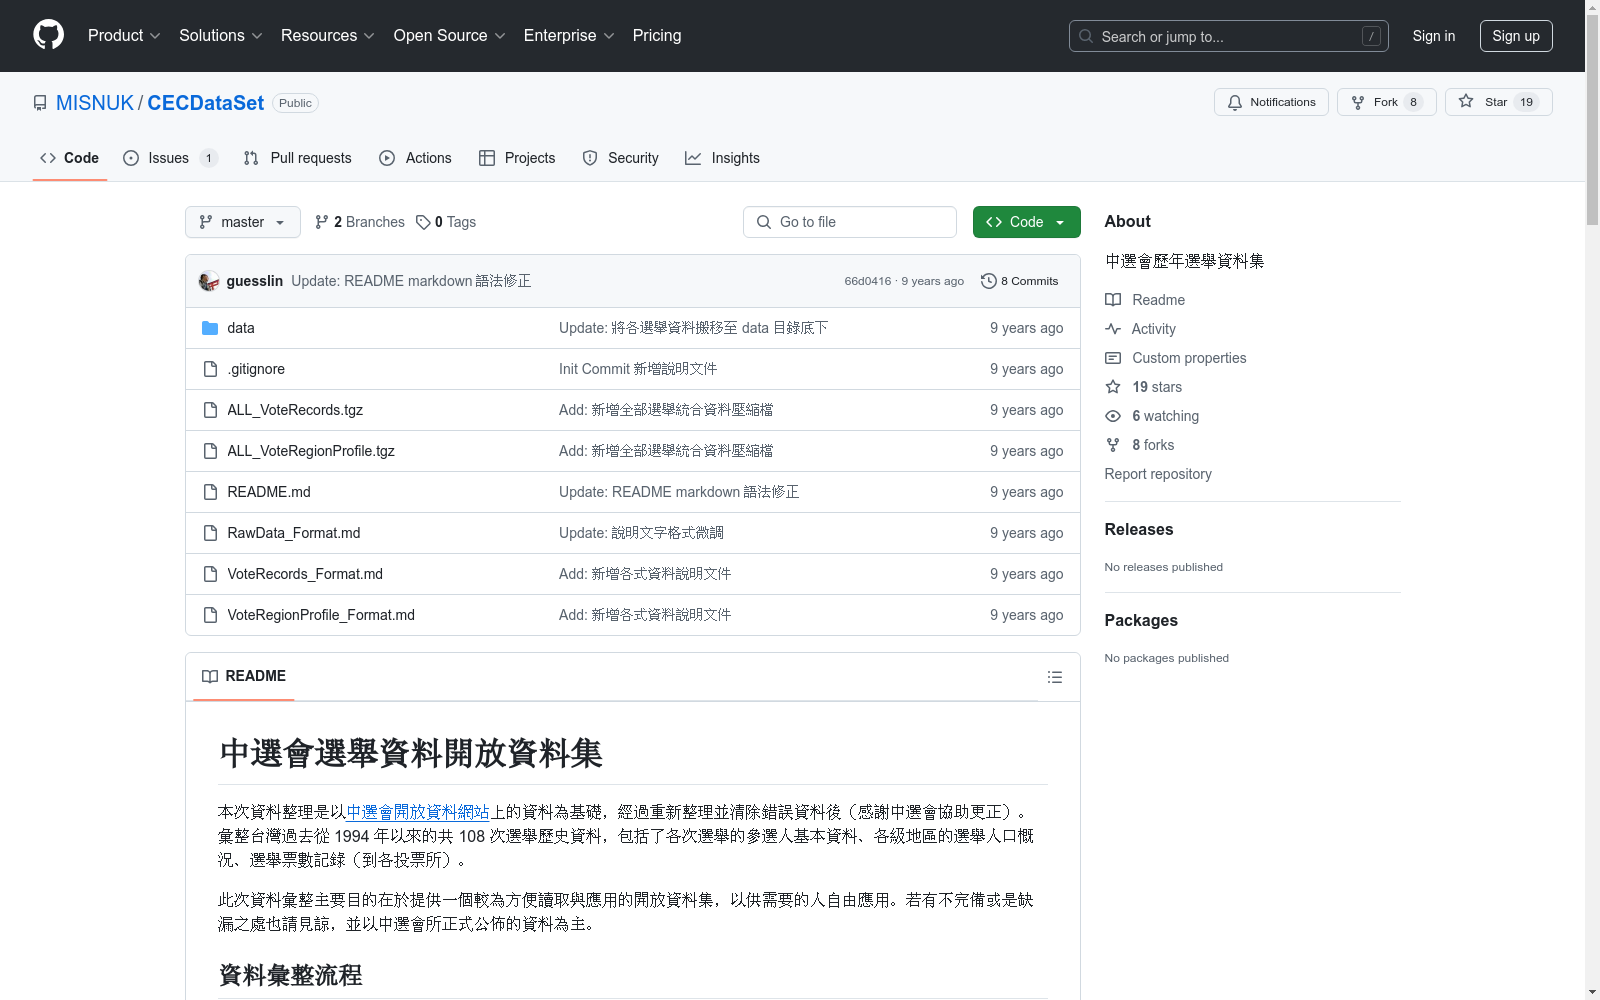Open the CECDataSet repository link

206,103
